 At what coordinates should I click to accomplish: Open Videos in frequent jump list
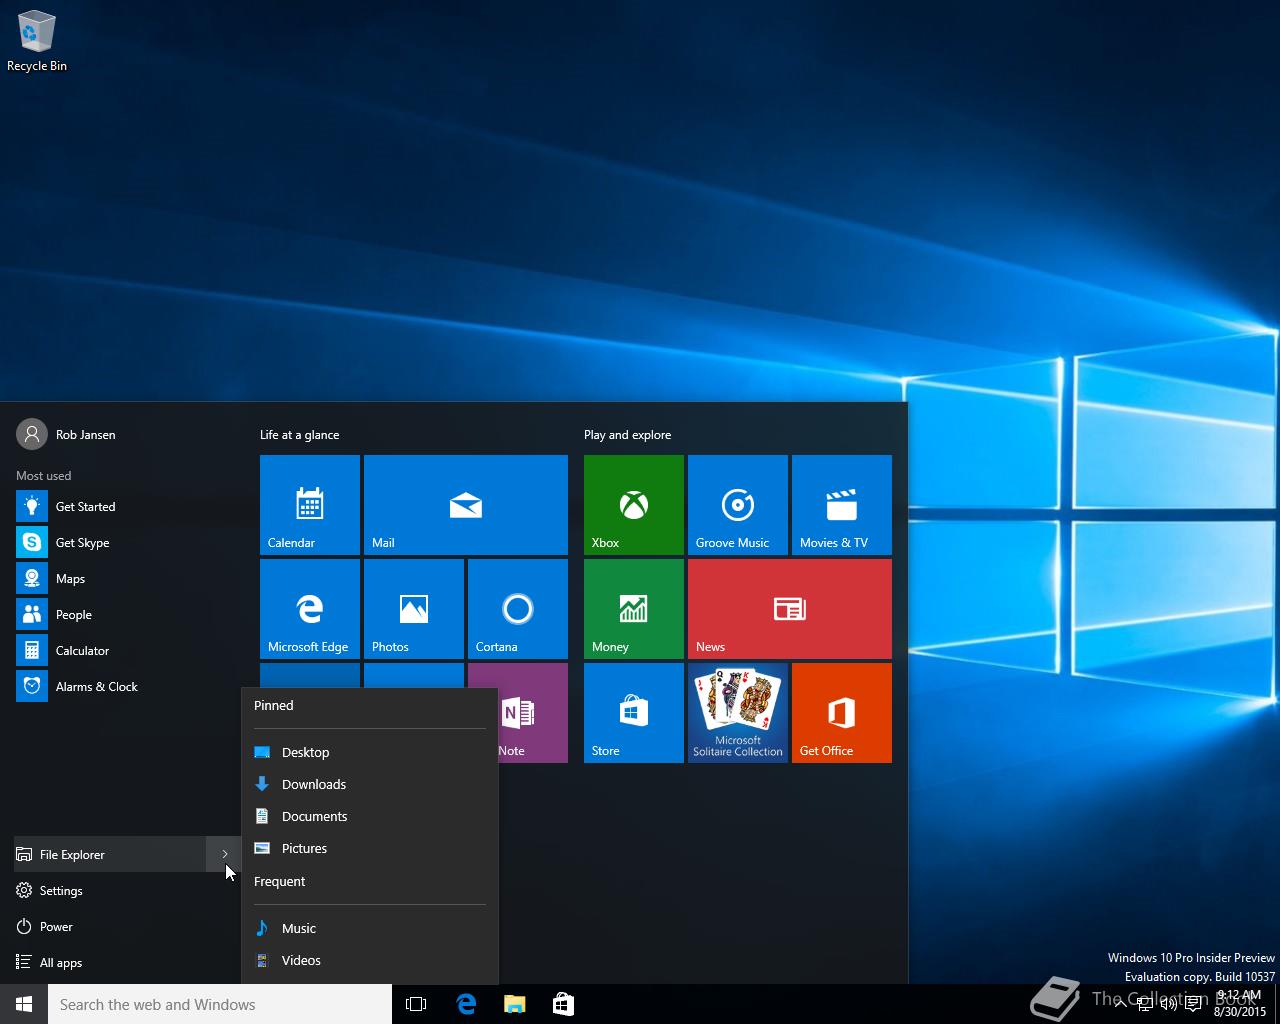[370, 960]
